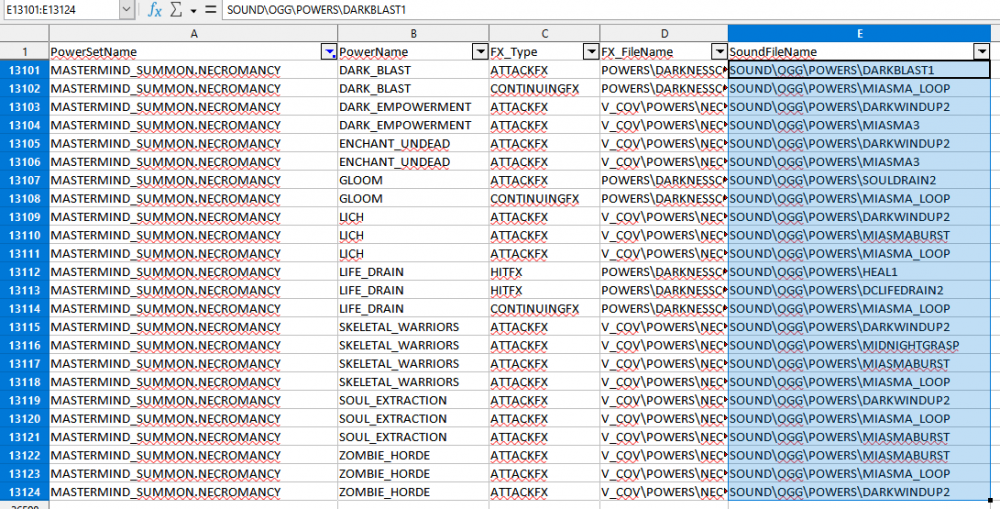Click the Sum (Σ) icon
Image resolution: width=1000 pixels, height=509 pixels.
pyautogui.click(x=177, y=10)
